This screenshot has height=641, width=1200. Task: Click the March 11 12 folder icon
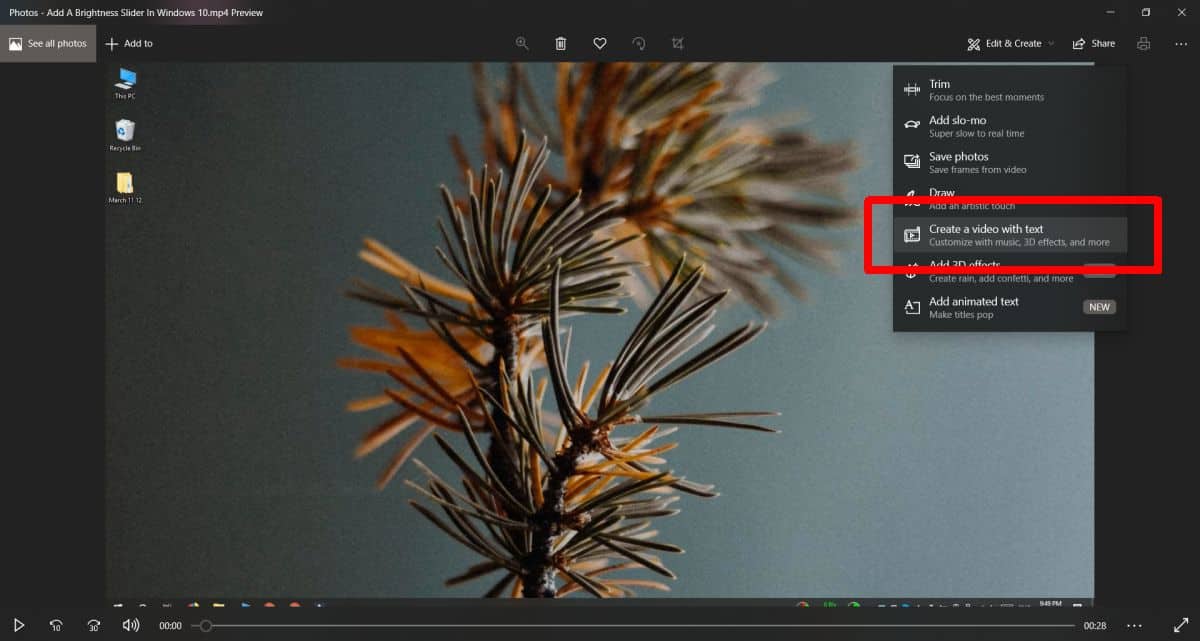125,187
